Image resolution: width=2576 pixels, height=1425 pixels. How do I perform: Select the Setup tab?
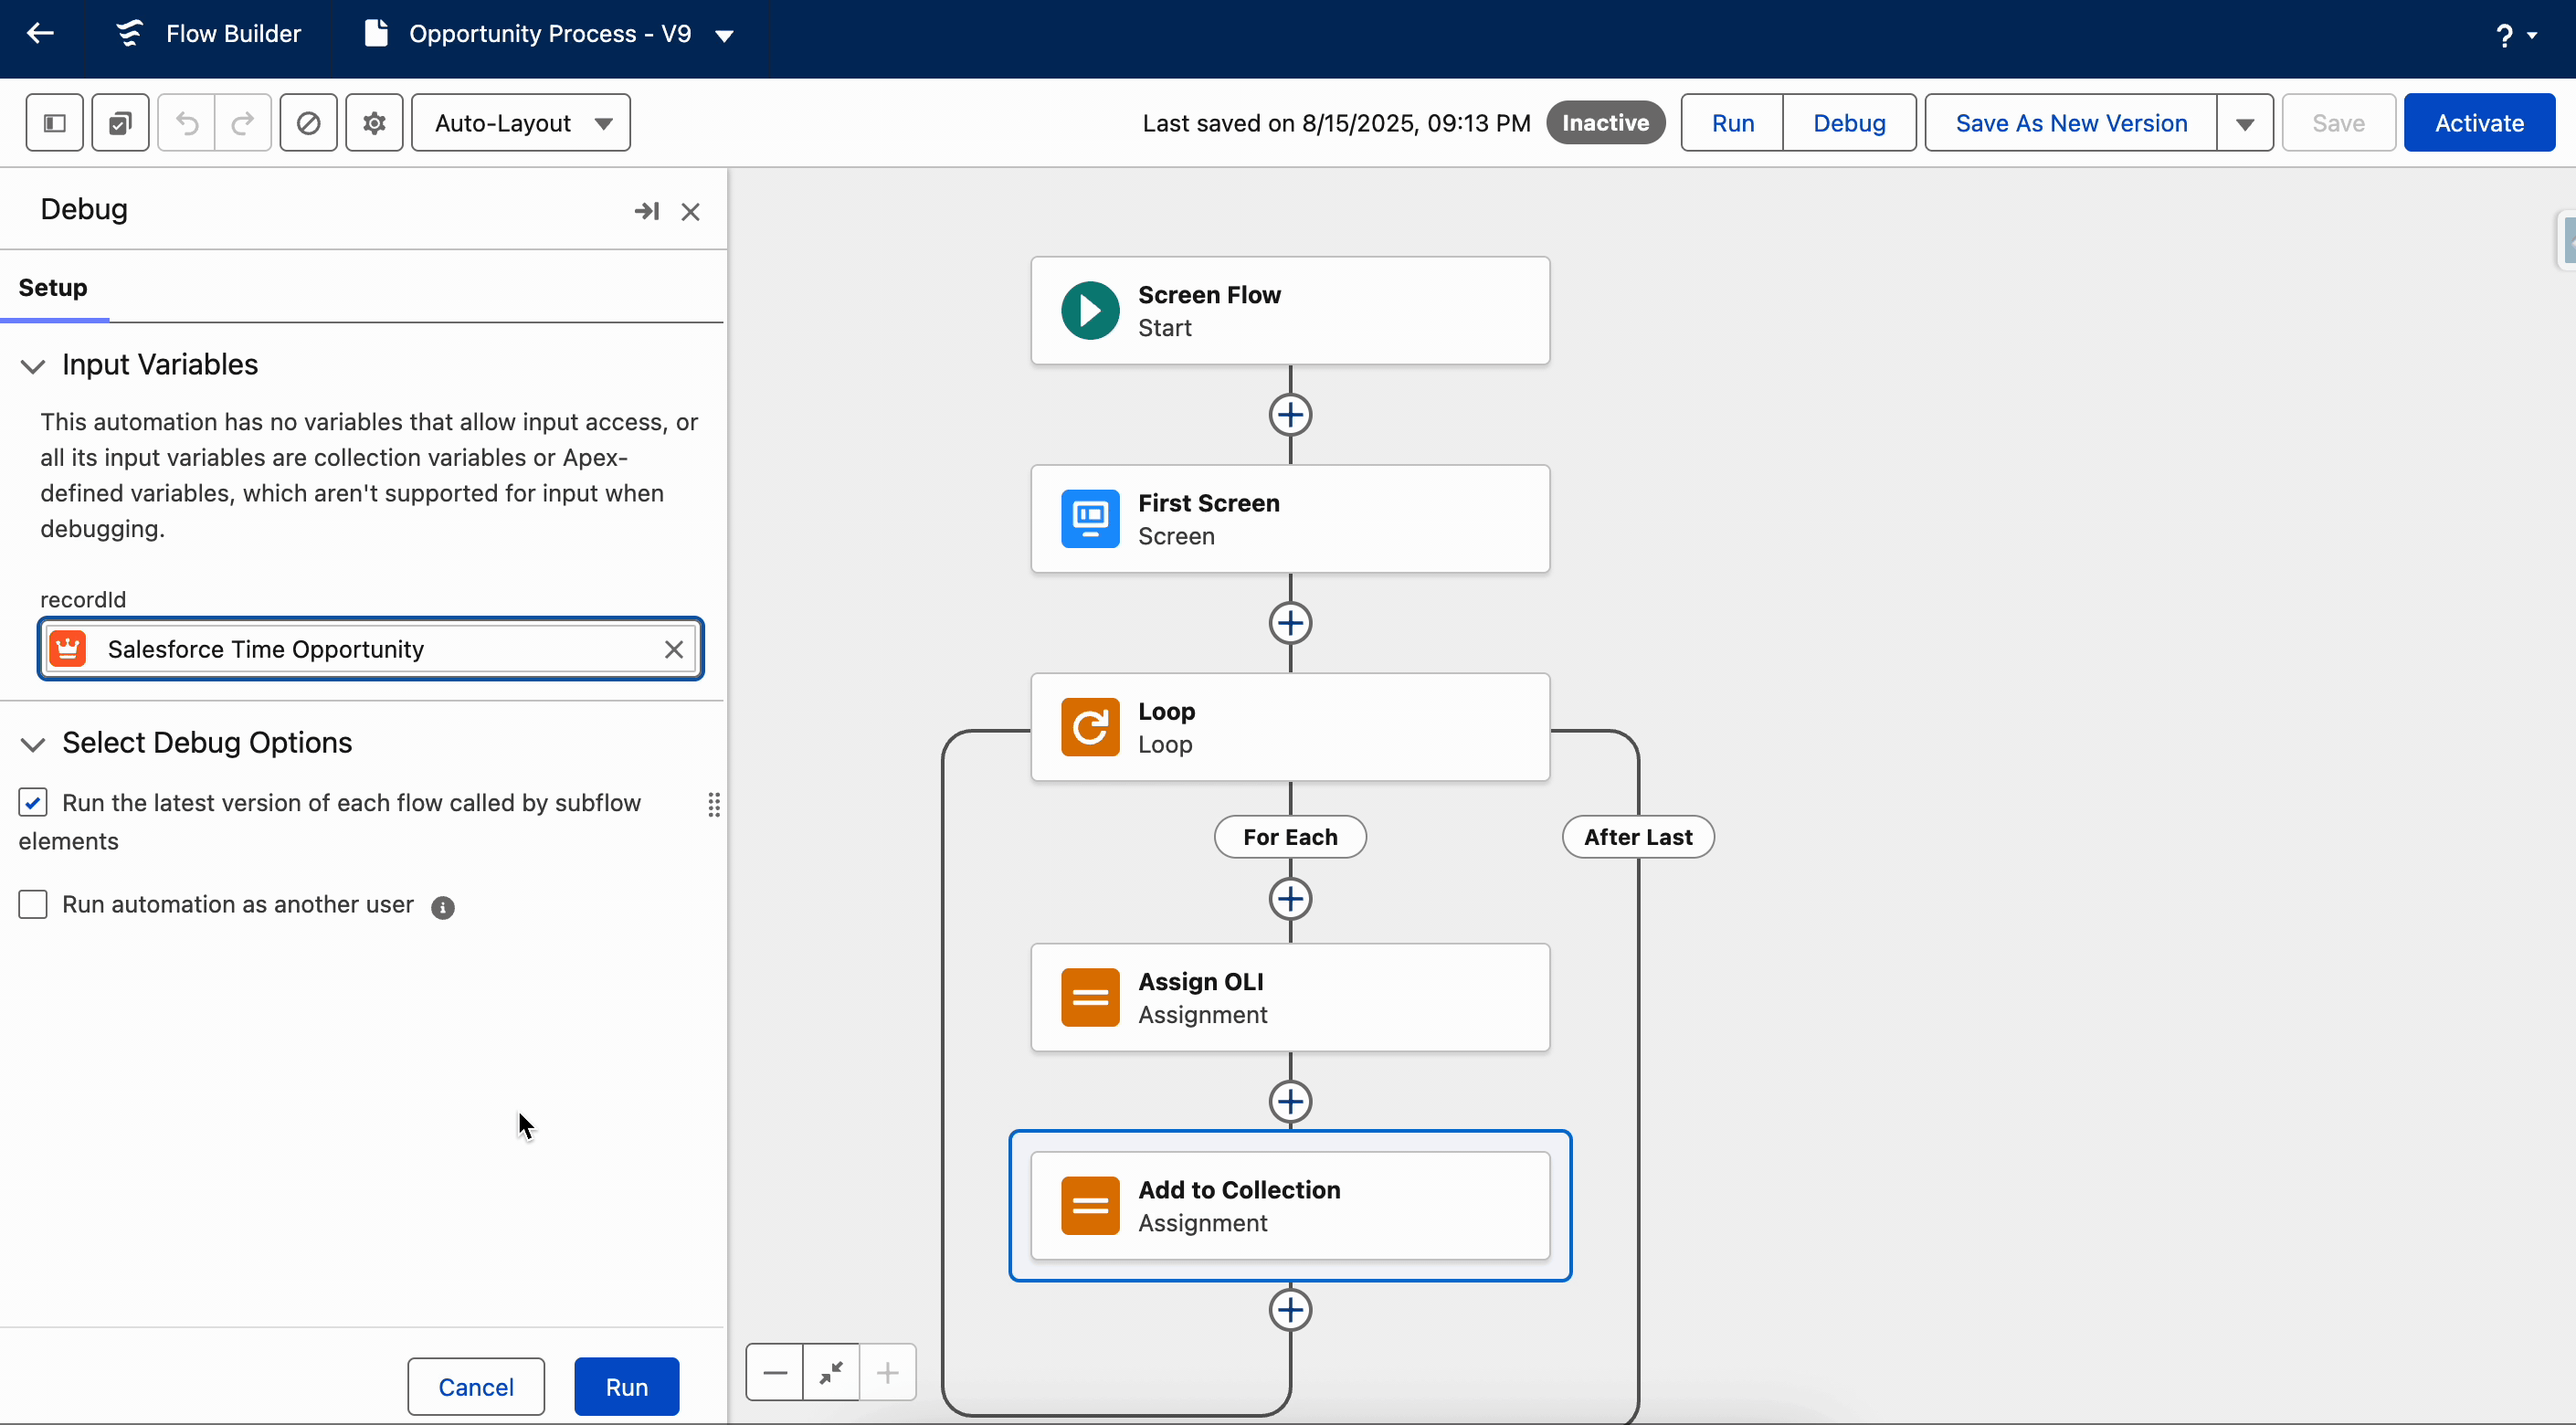(53, 288)
